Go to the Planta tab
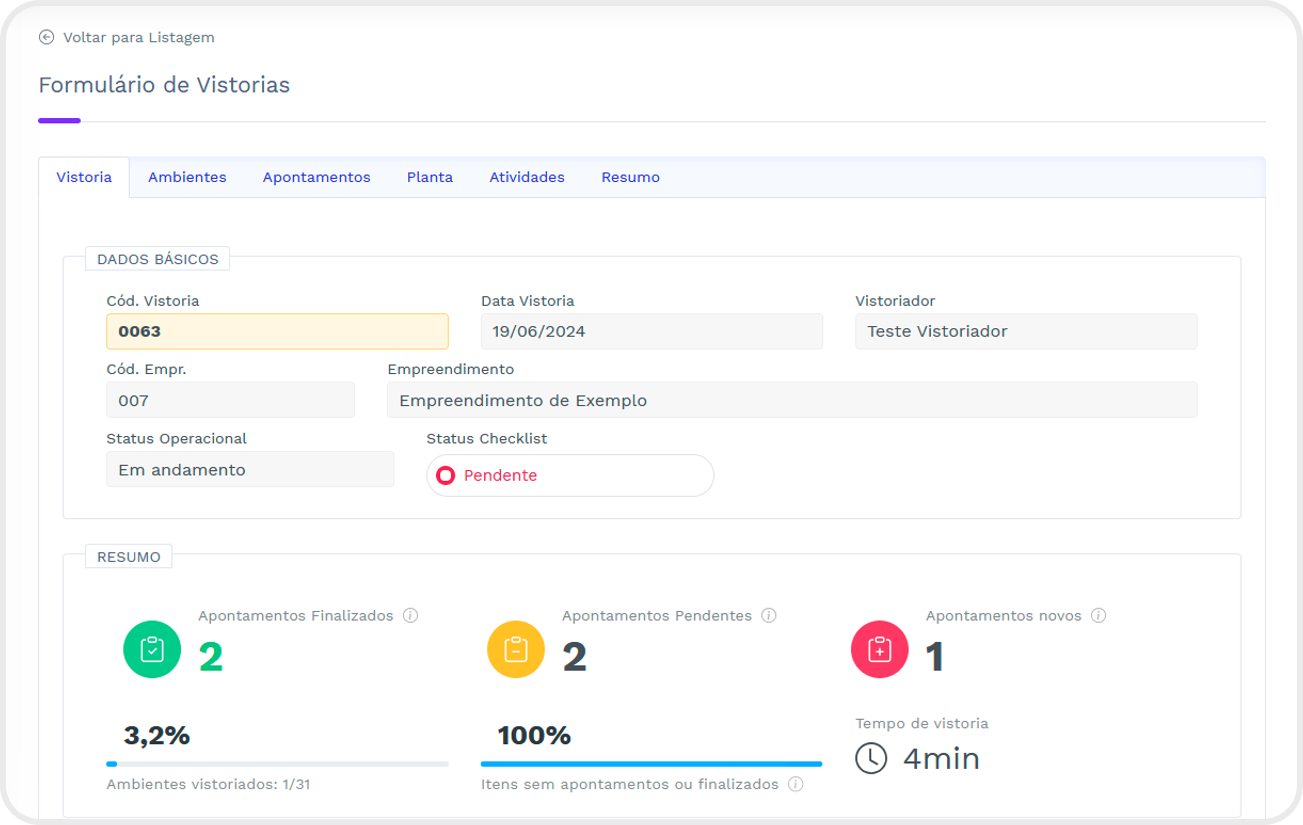Screen dimensions: 1303x825 [430, 177]
